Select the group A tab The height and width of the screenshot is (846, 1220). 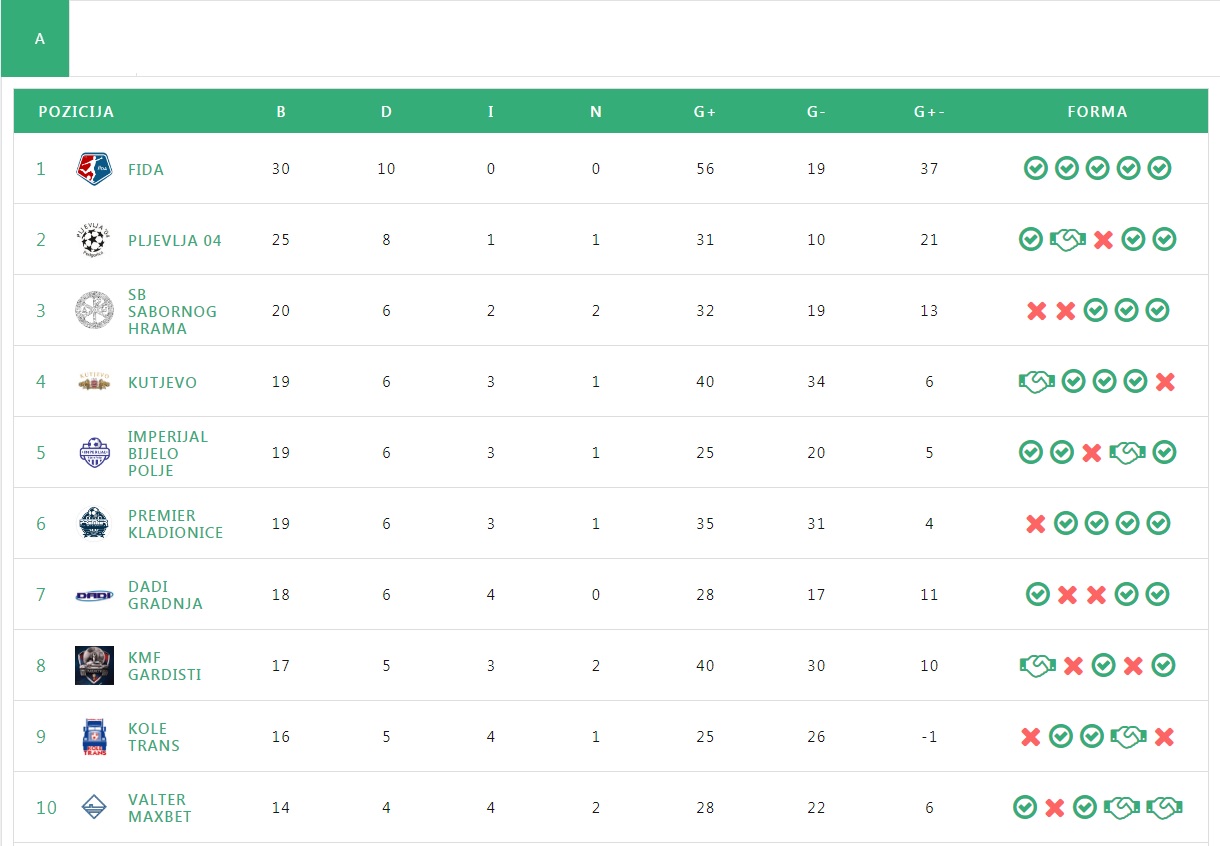39,39
